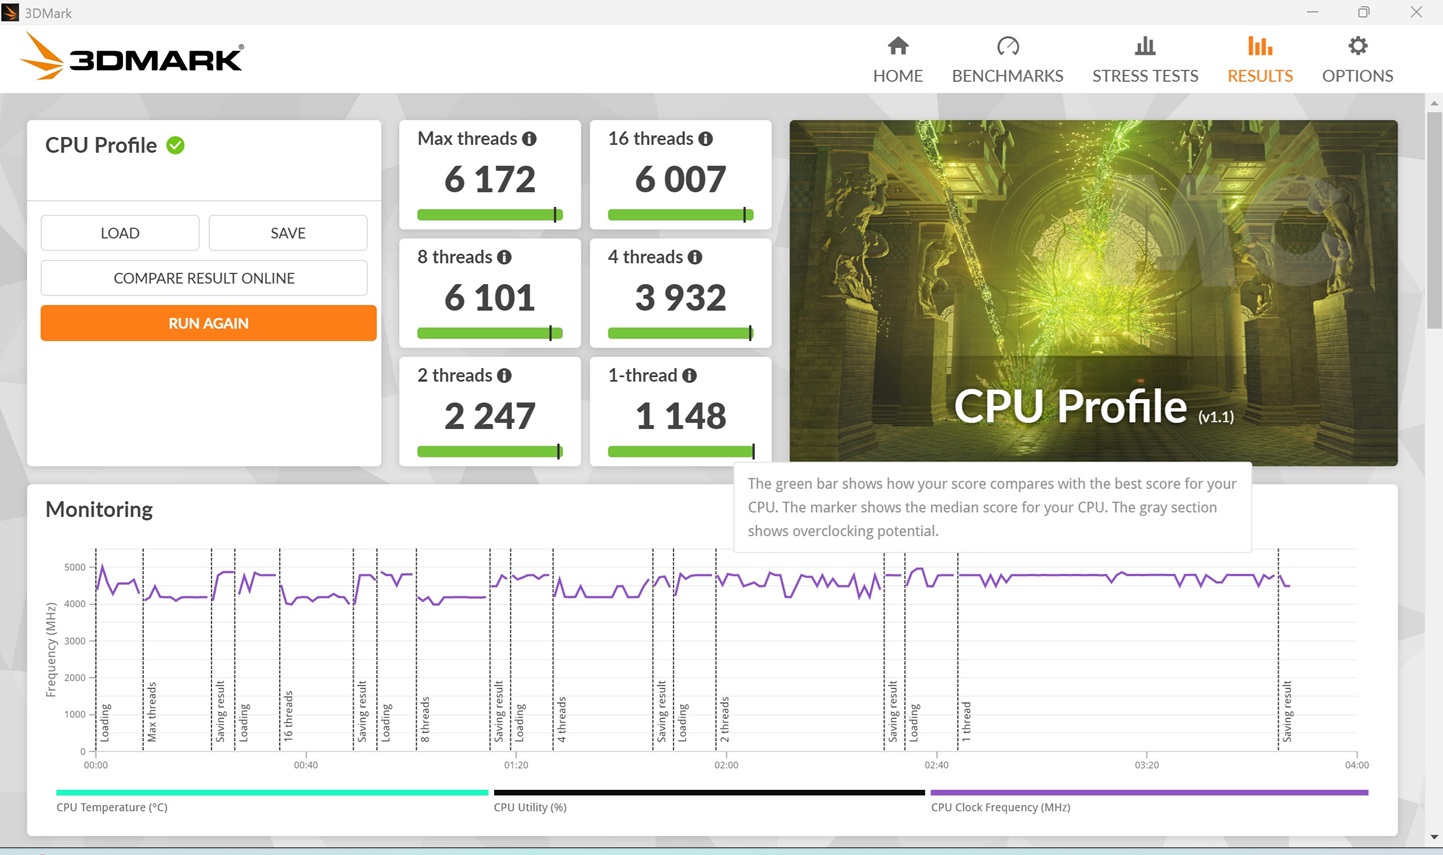Click the CPU Profile preview image
The width and height of the screenshot is (1443, 855).
click(x=1093, y=292)
